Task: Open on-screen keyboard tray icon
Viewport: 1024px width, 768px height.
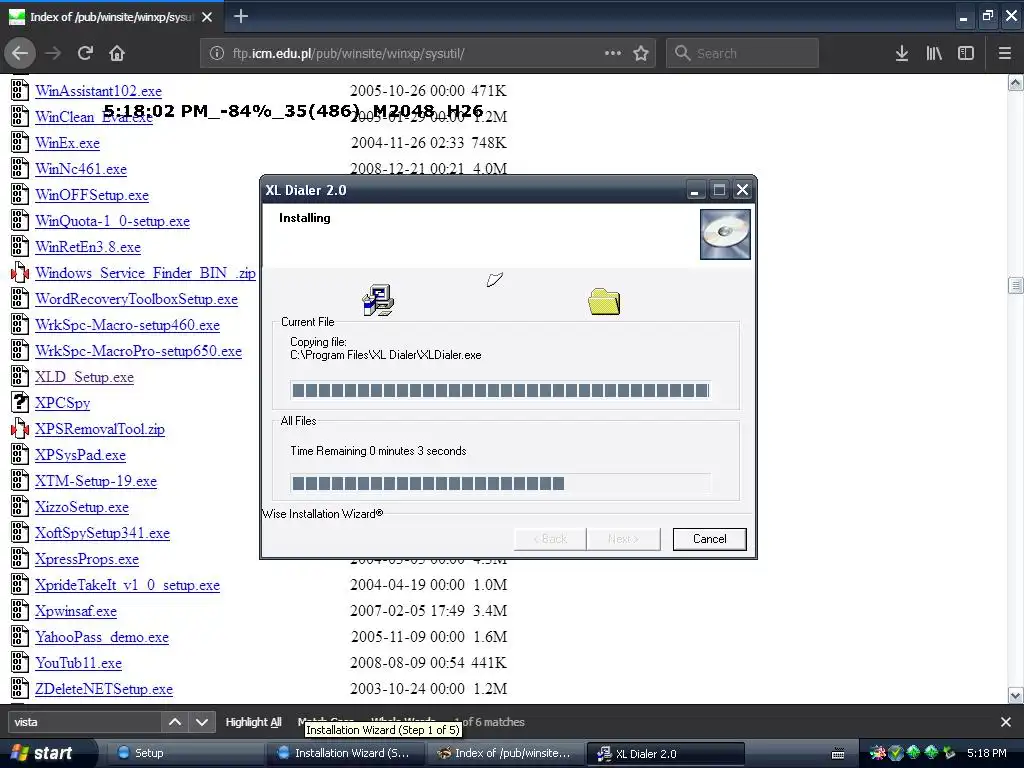Action: [x=838, y=754]
